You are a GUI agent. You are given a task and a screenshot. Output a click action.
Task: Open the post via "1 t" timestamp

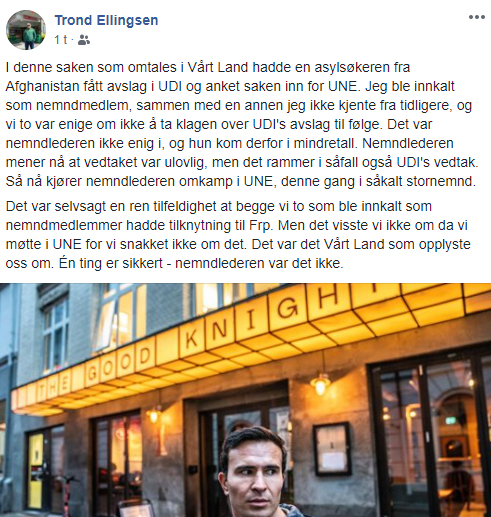click(61, 40)
